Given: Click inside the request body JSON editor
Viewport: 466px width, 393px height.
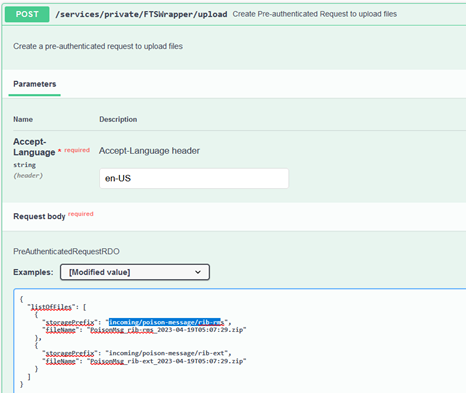Looking at the screenshot, I should [x=240, y=341].
